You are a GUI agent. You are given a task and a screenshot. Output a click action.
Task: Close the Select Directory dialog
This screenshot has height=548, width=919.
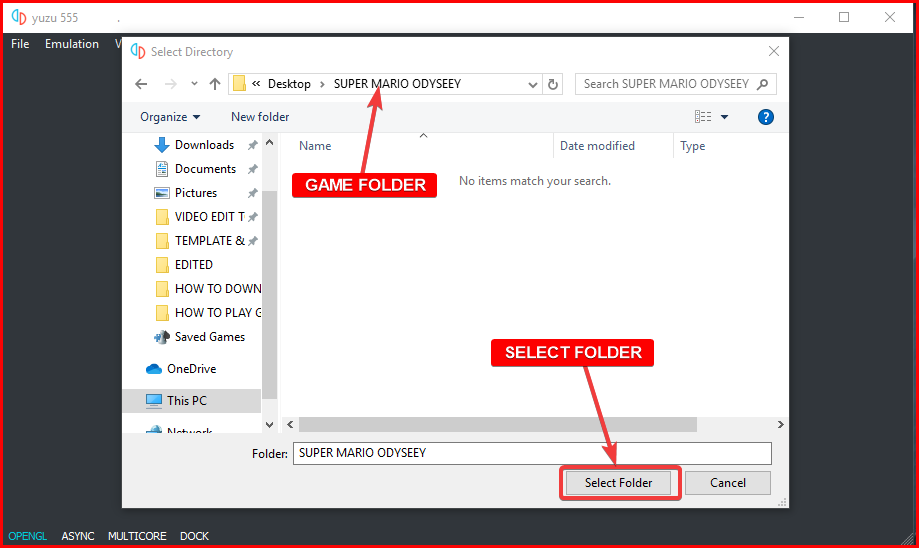pos(774,52)
